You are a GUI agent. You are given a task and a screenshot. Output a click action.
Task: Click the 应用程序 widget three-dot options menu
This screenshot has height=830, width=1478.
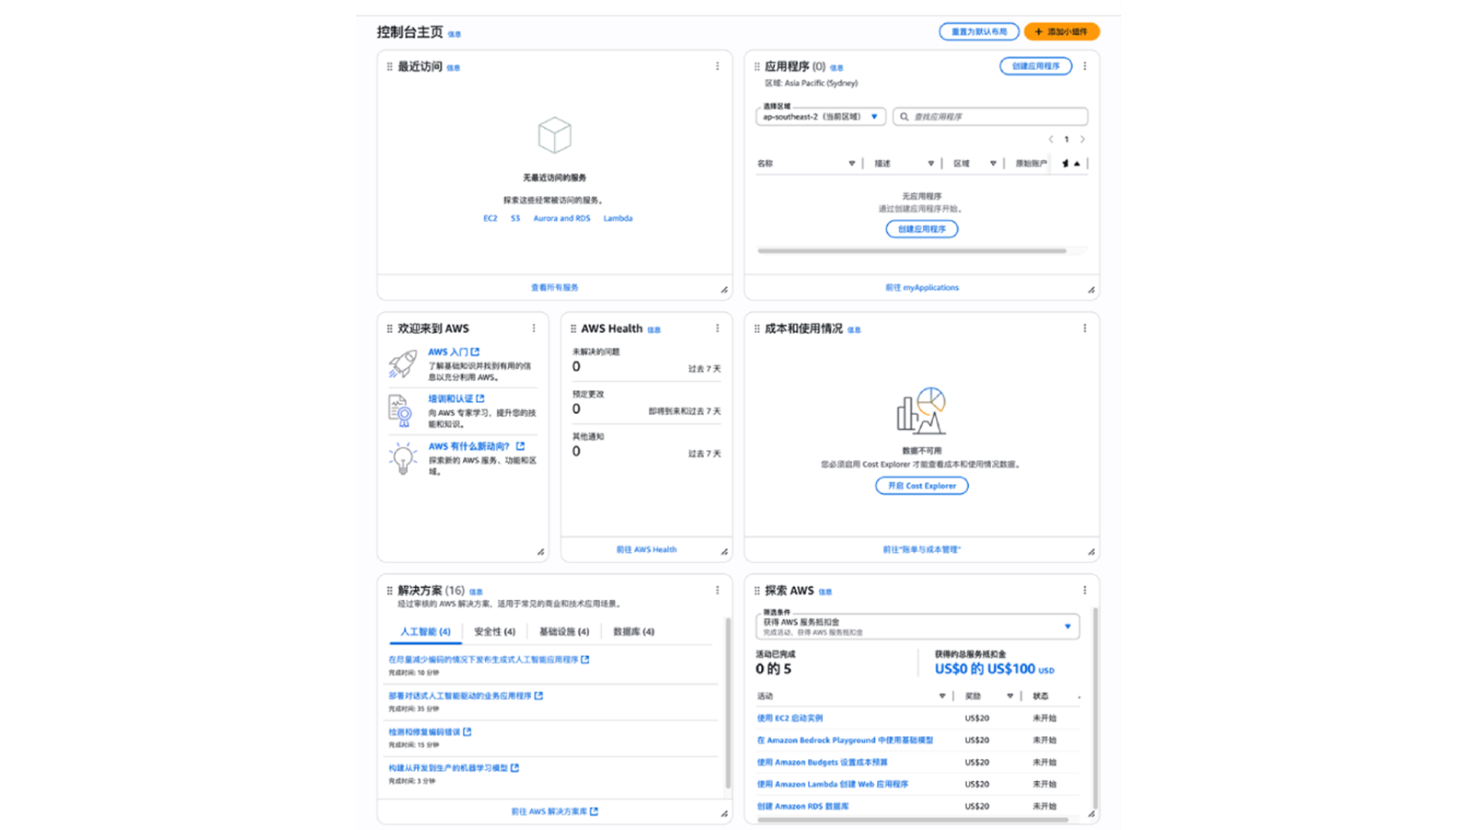click(x=1084, y=66)
